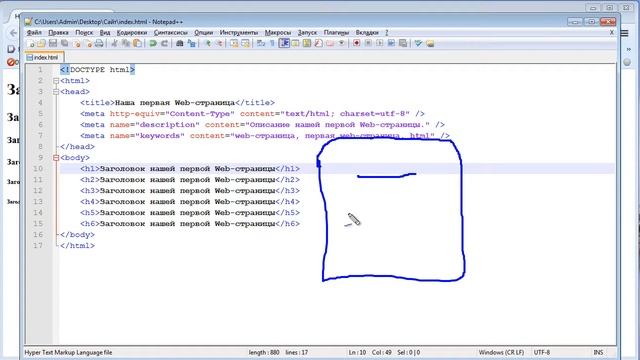This screenshot has width=640, height=360.
Task: Click browser window back arrow button
Action: click(13, 33)
